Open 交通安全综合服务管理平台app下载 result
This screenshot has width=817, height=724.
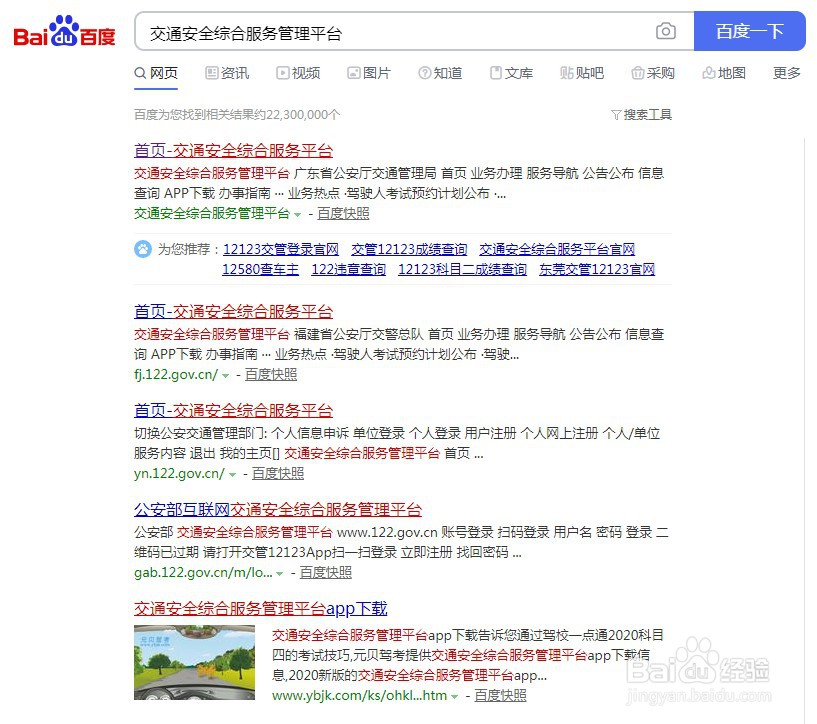coord(261,608)
